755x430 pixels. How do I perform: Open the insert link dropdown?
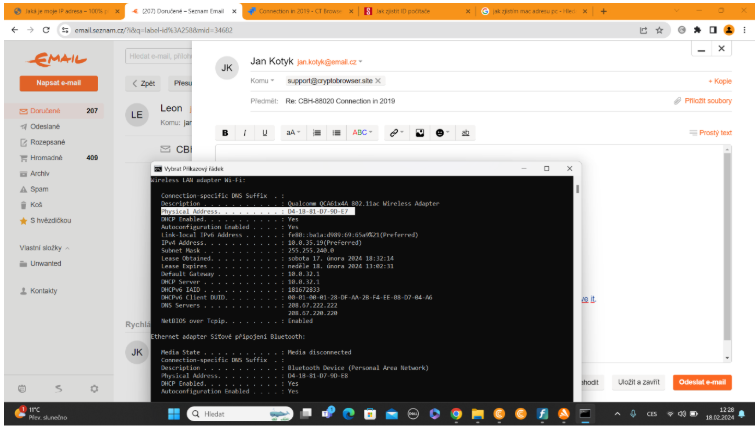(x=396, y=133)
